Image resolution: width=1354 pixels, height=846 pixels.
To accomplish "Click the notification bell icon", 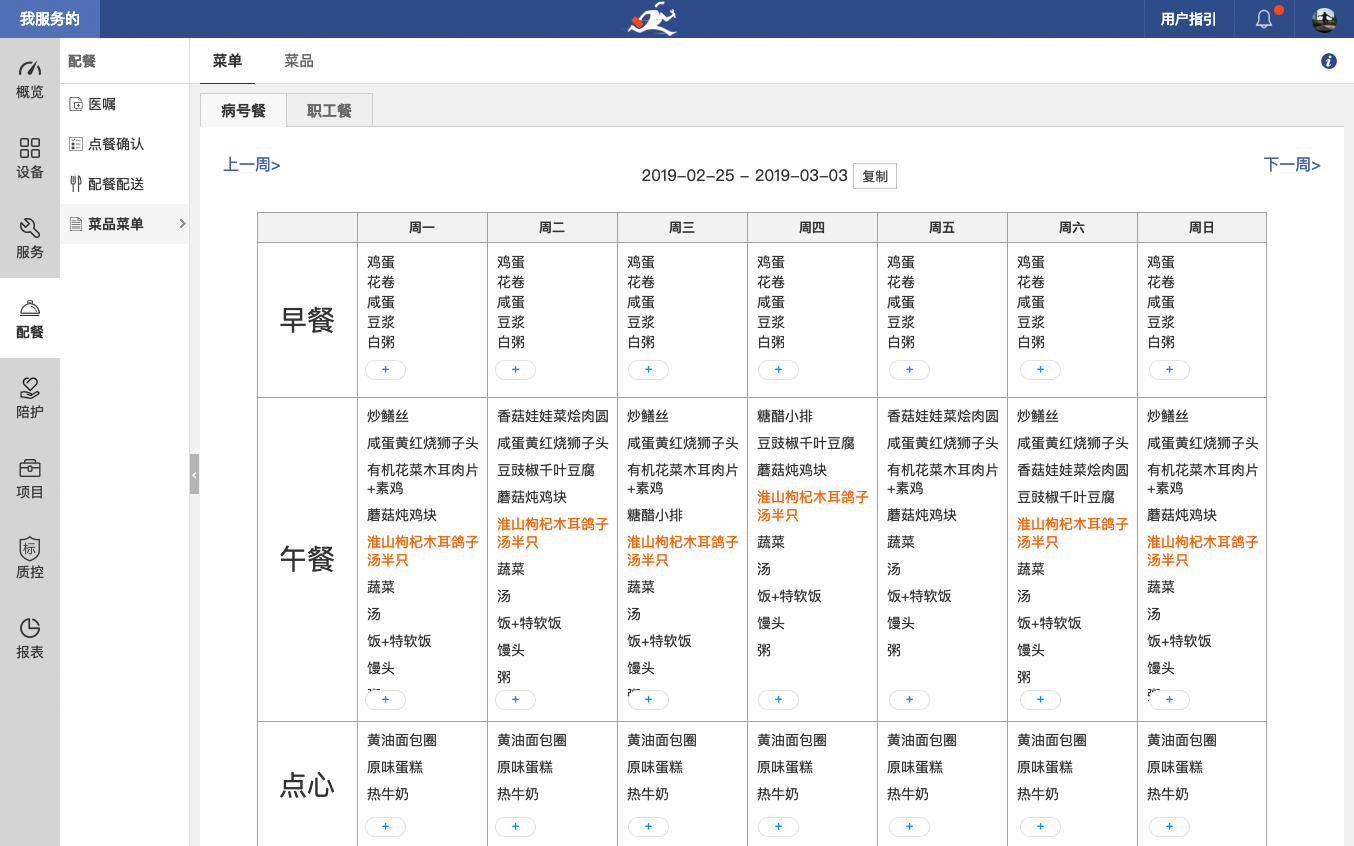I will tap(1264, 19).
